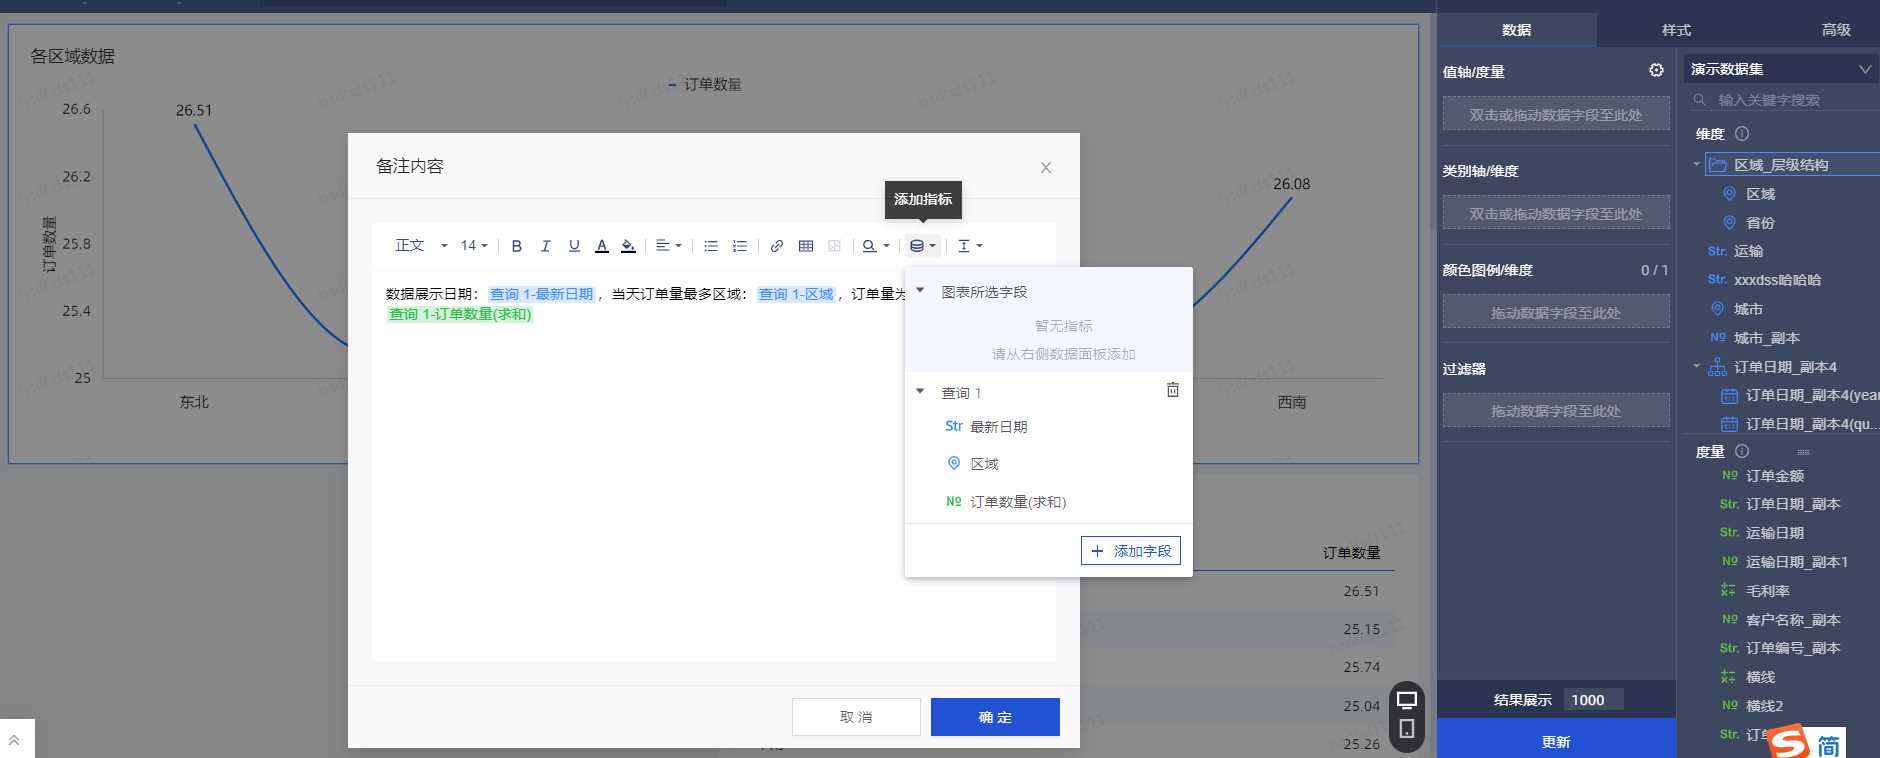
Task: Click the background fill color icon
Action: [628, 246]
